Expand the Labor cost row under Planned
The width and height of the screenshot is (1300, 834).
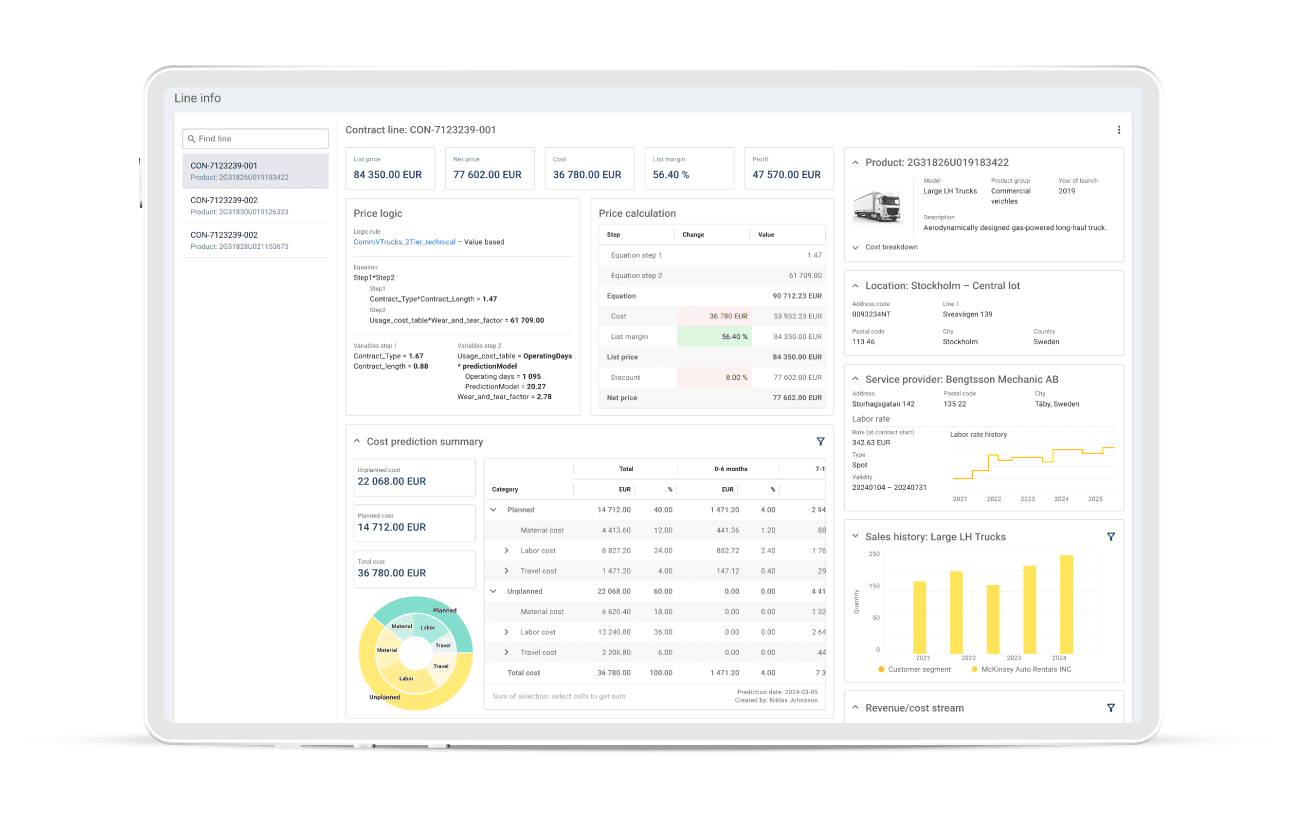click(x=506, y=551)
